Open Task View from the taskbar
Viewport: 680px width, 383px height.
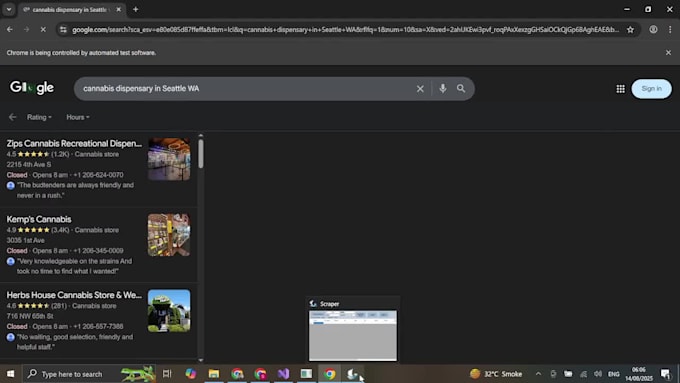click(x=167, y=373)
